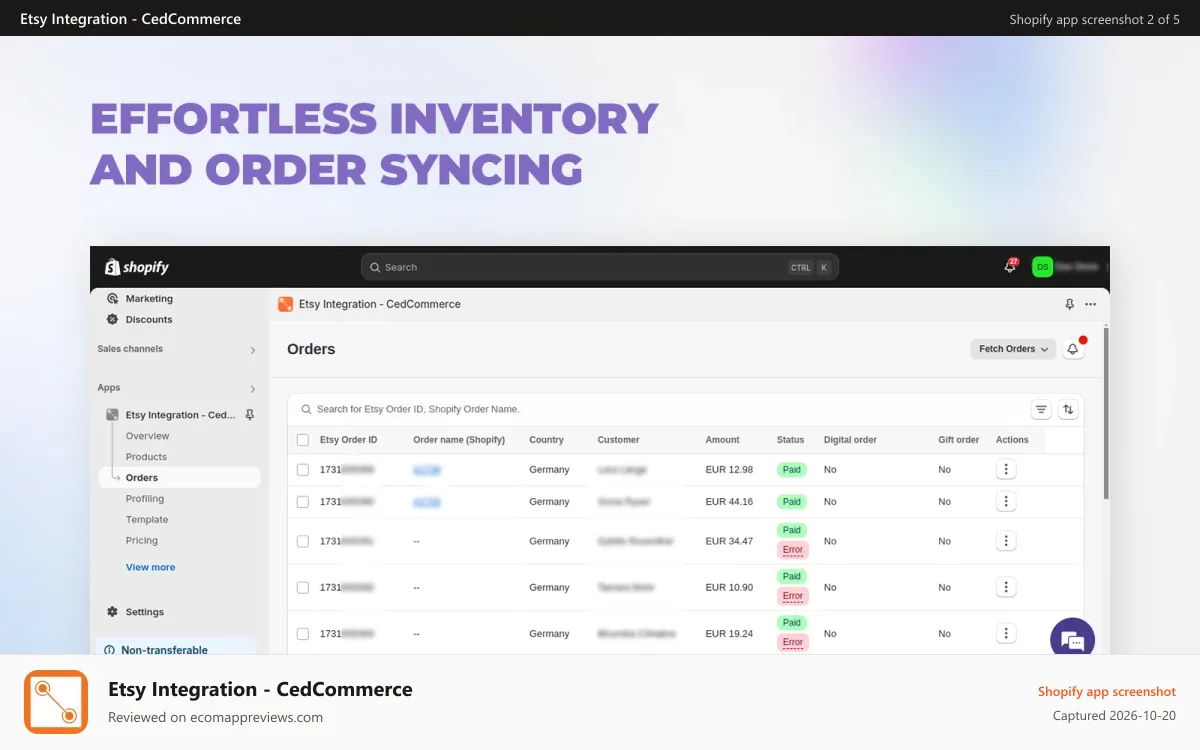The height and width of the screenshot is (750, 1200).
Task: Click the Settings gear icon
Action: (x=113, y=612)
